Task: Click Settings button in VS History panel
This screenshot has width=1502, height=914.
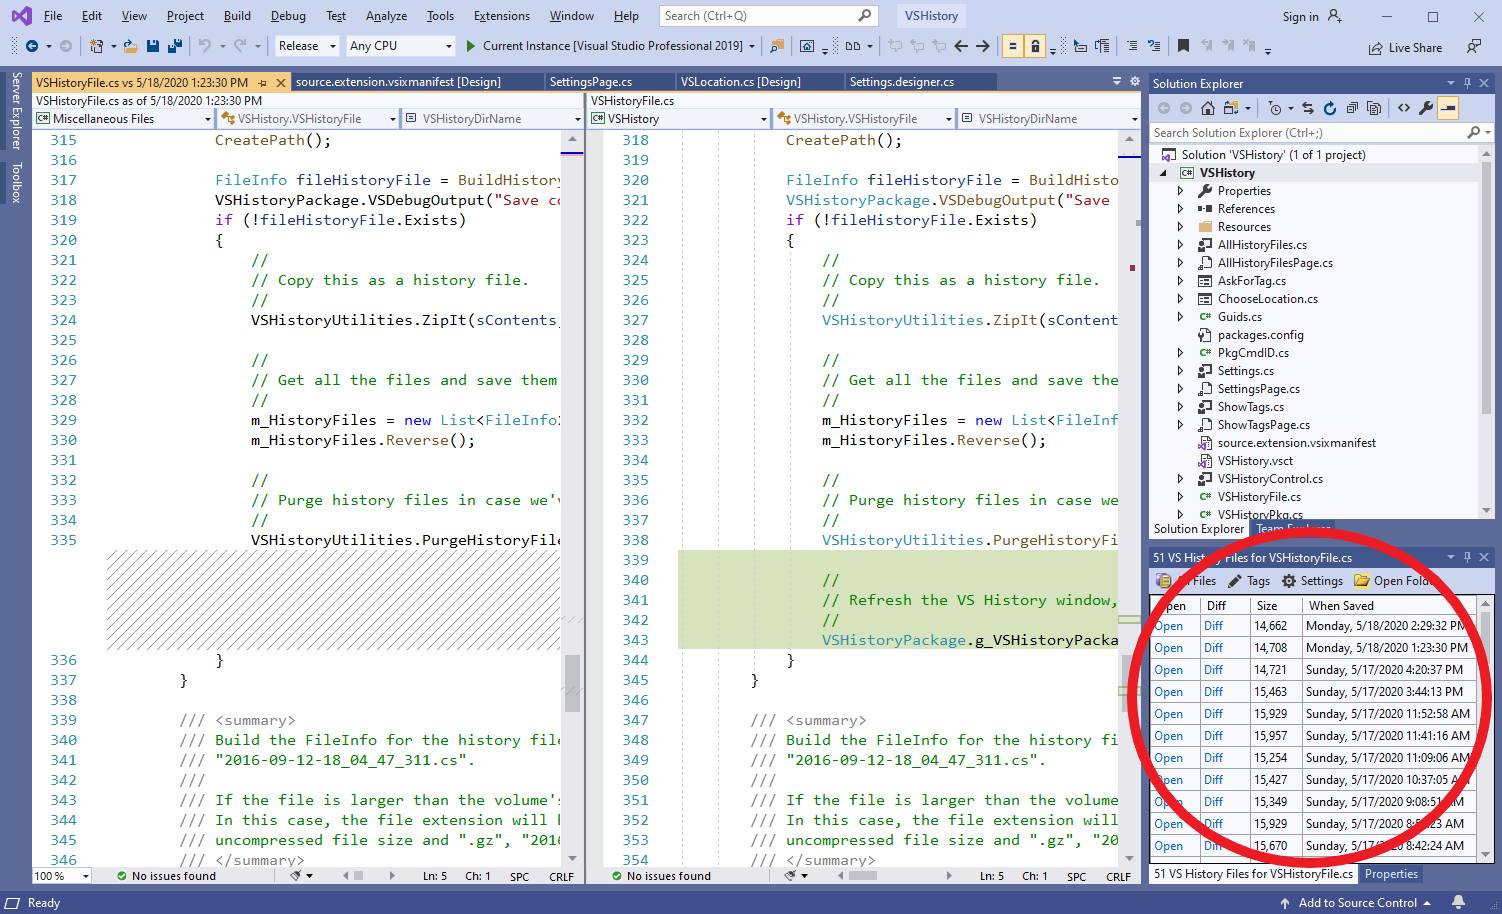Action: (1312, 581)
